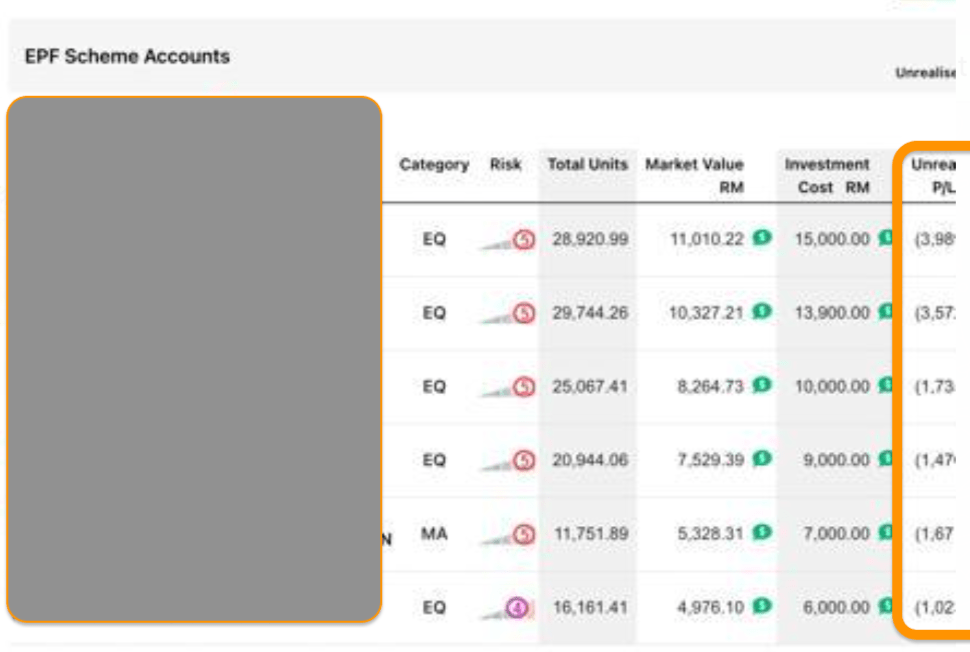Screen dimensions: 970x652
Task: Click green icon next to 4,976.10
Action: click(762, 606)
